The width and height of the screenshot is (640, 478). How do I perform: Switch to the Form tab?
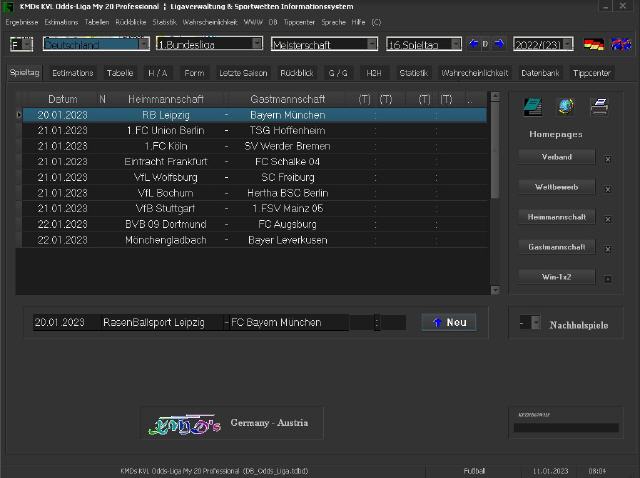(x=194, y=73)
